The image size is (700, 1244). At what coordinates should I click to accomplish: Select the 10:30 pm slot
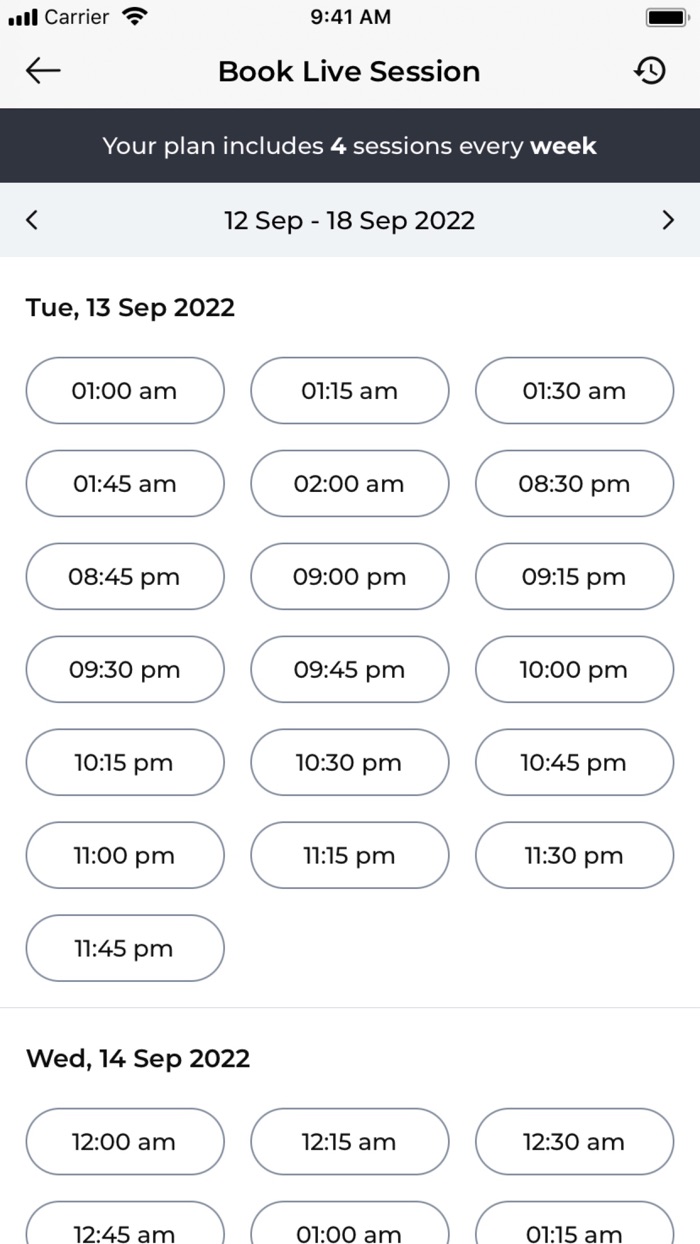coord(349,763)
